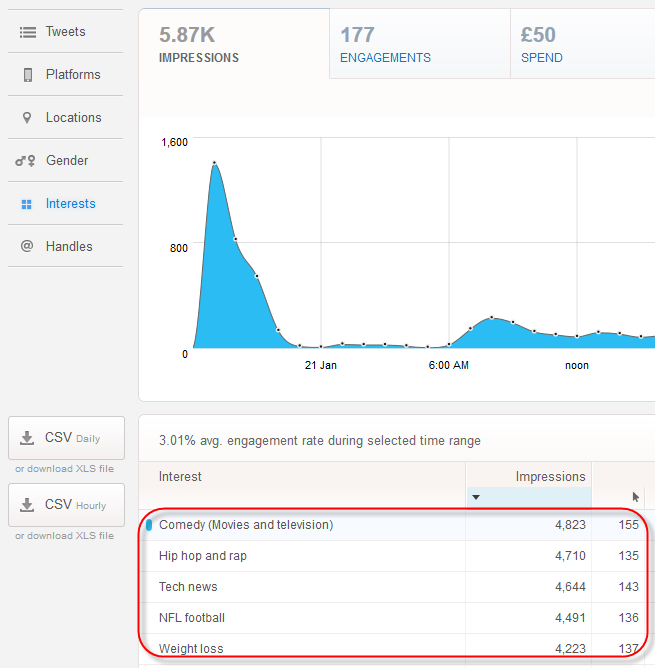
Task: Sort by Impressions using the dropdown arrow
Action: pyautogui.click(x=476, y=497)
